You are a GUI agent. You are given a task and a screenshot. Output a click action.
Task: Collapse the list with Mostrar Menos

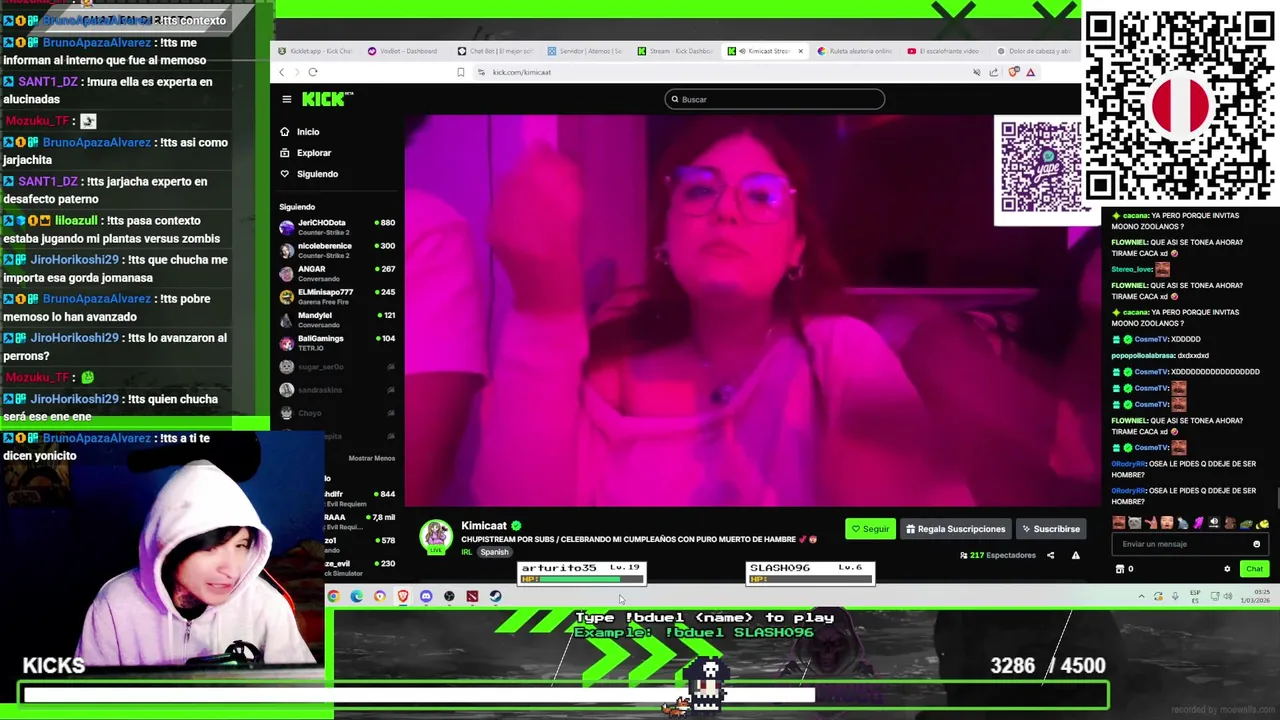pyautogui.click(x=371, y=458)
